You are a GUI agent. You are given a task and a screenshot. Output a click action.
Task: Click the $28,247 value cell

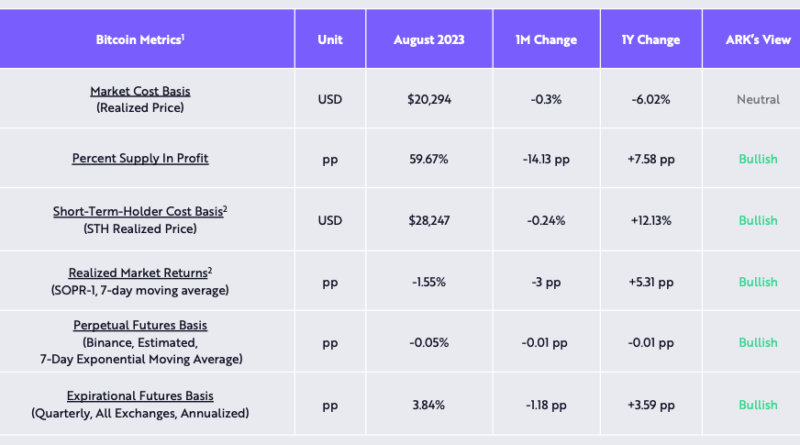428,220
